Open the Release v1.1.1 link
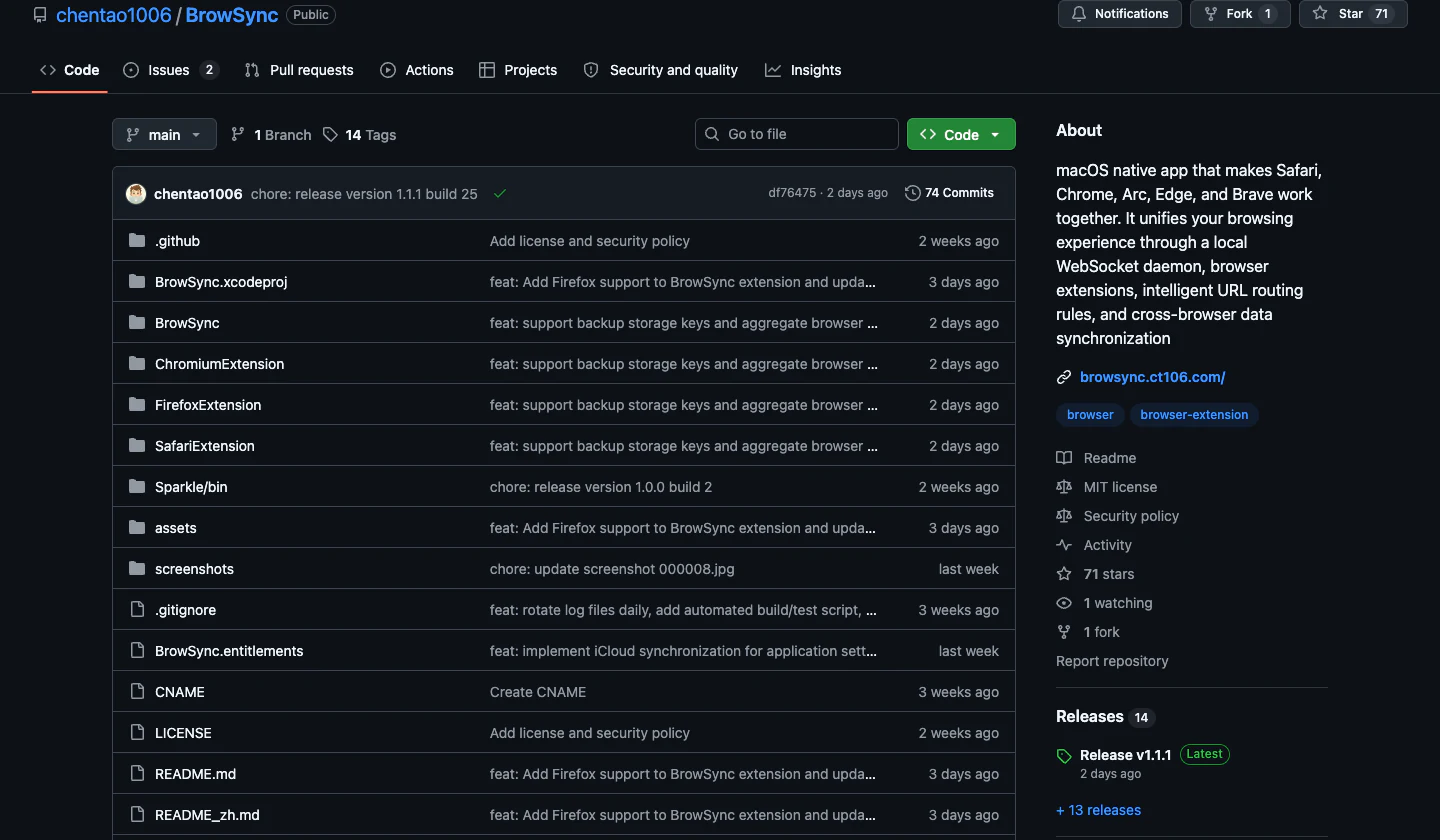 pyautogui.click(x=1126, y=755)
